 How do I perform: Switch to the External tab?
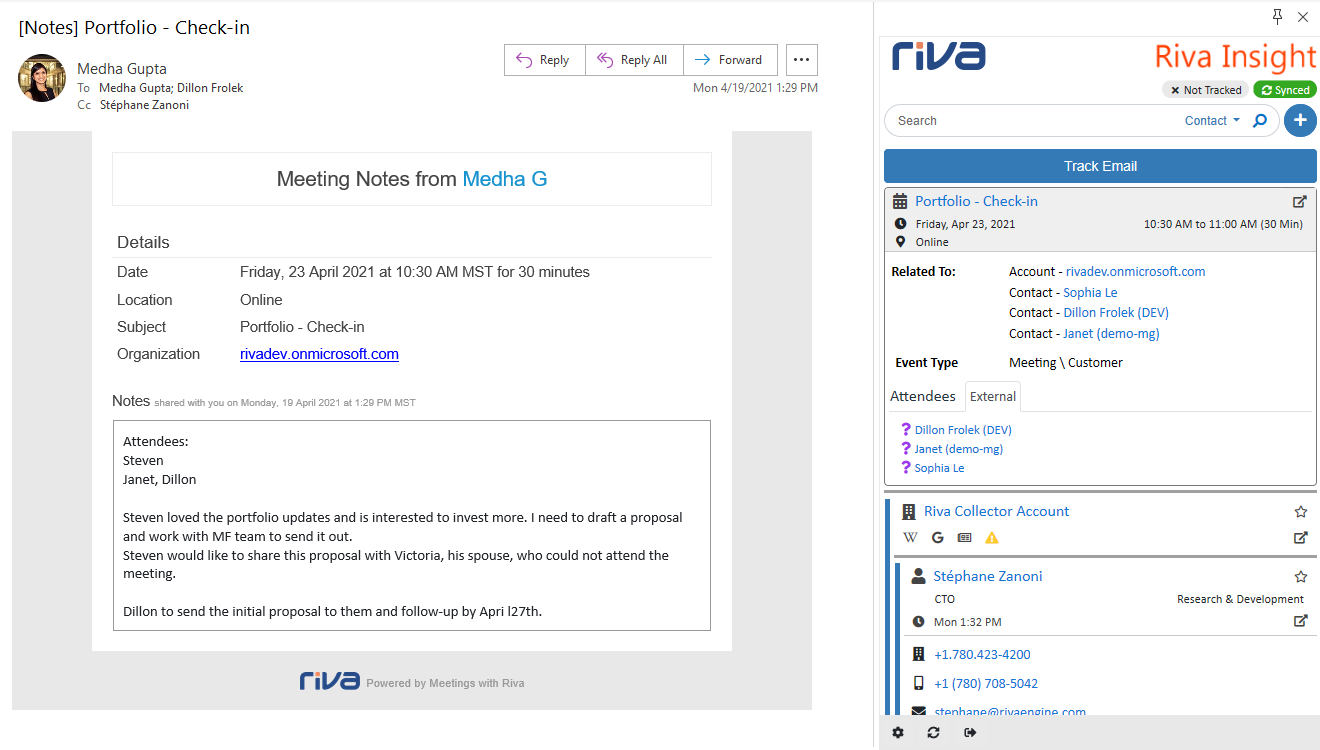[x=993, y=397]
